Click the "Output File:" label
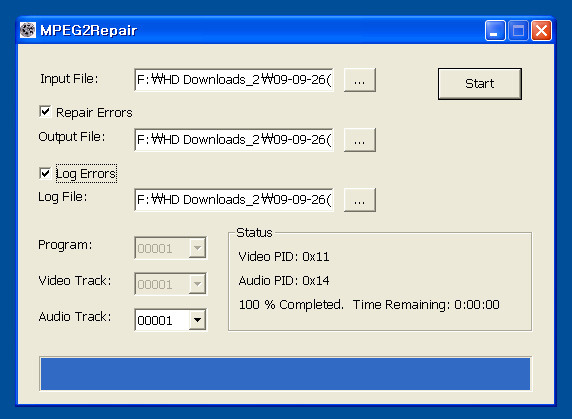The image size is (572, 419). pyautogui.click(x=72, y=137)
